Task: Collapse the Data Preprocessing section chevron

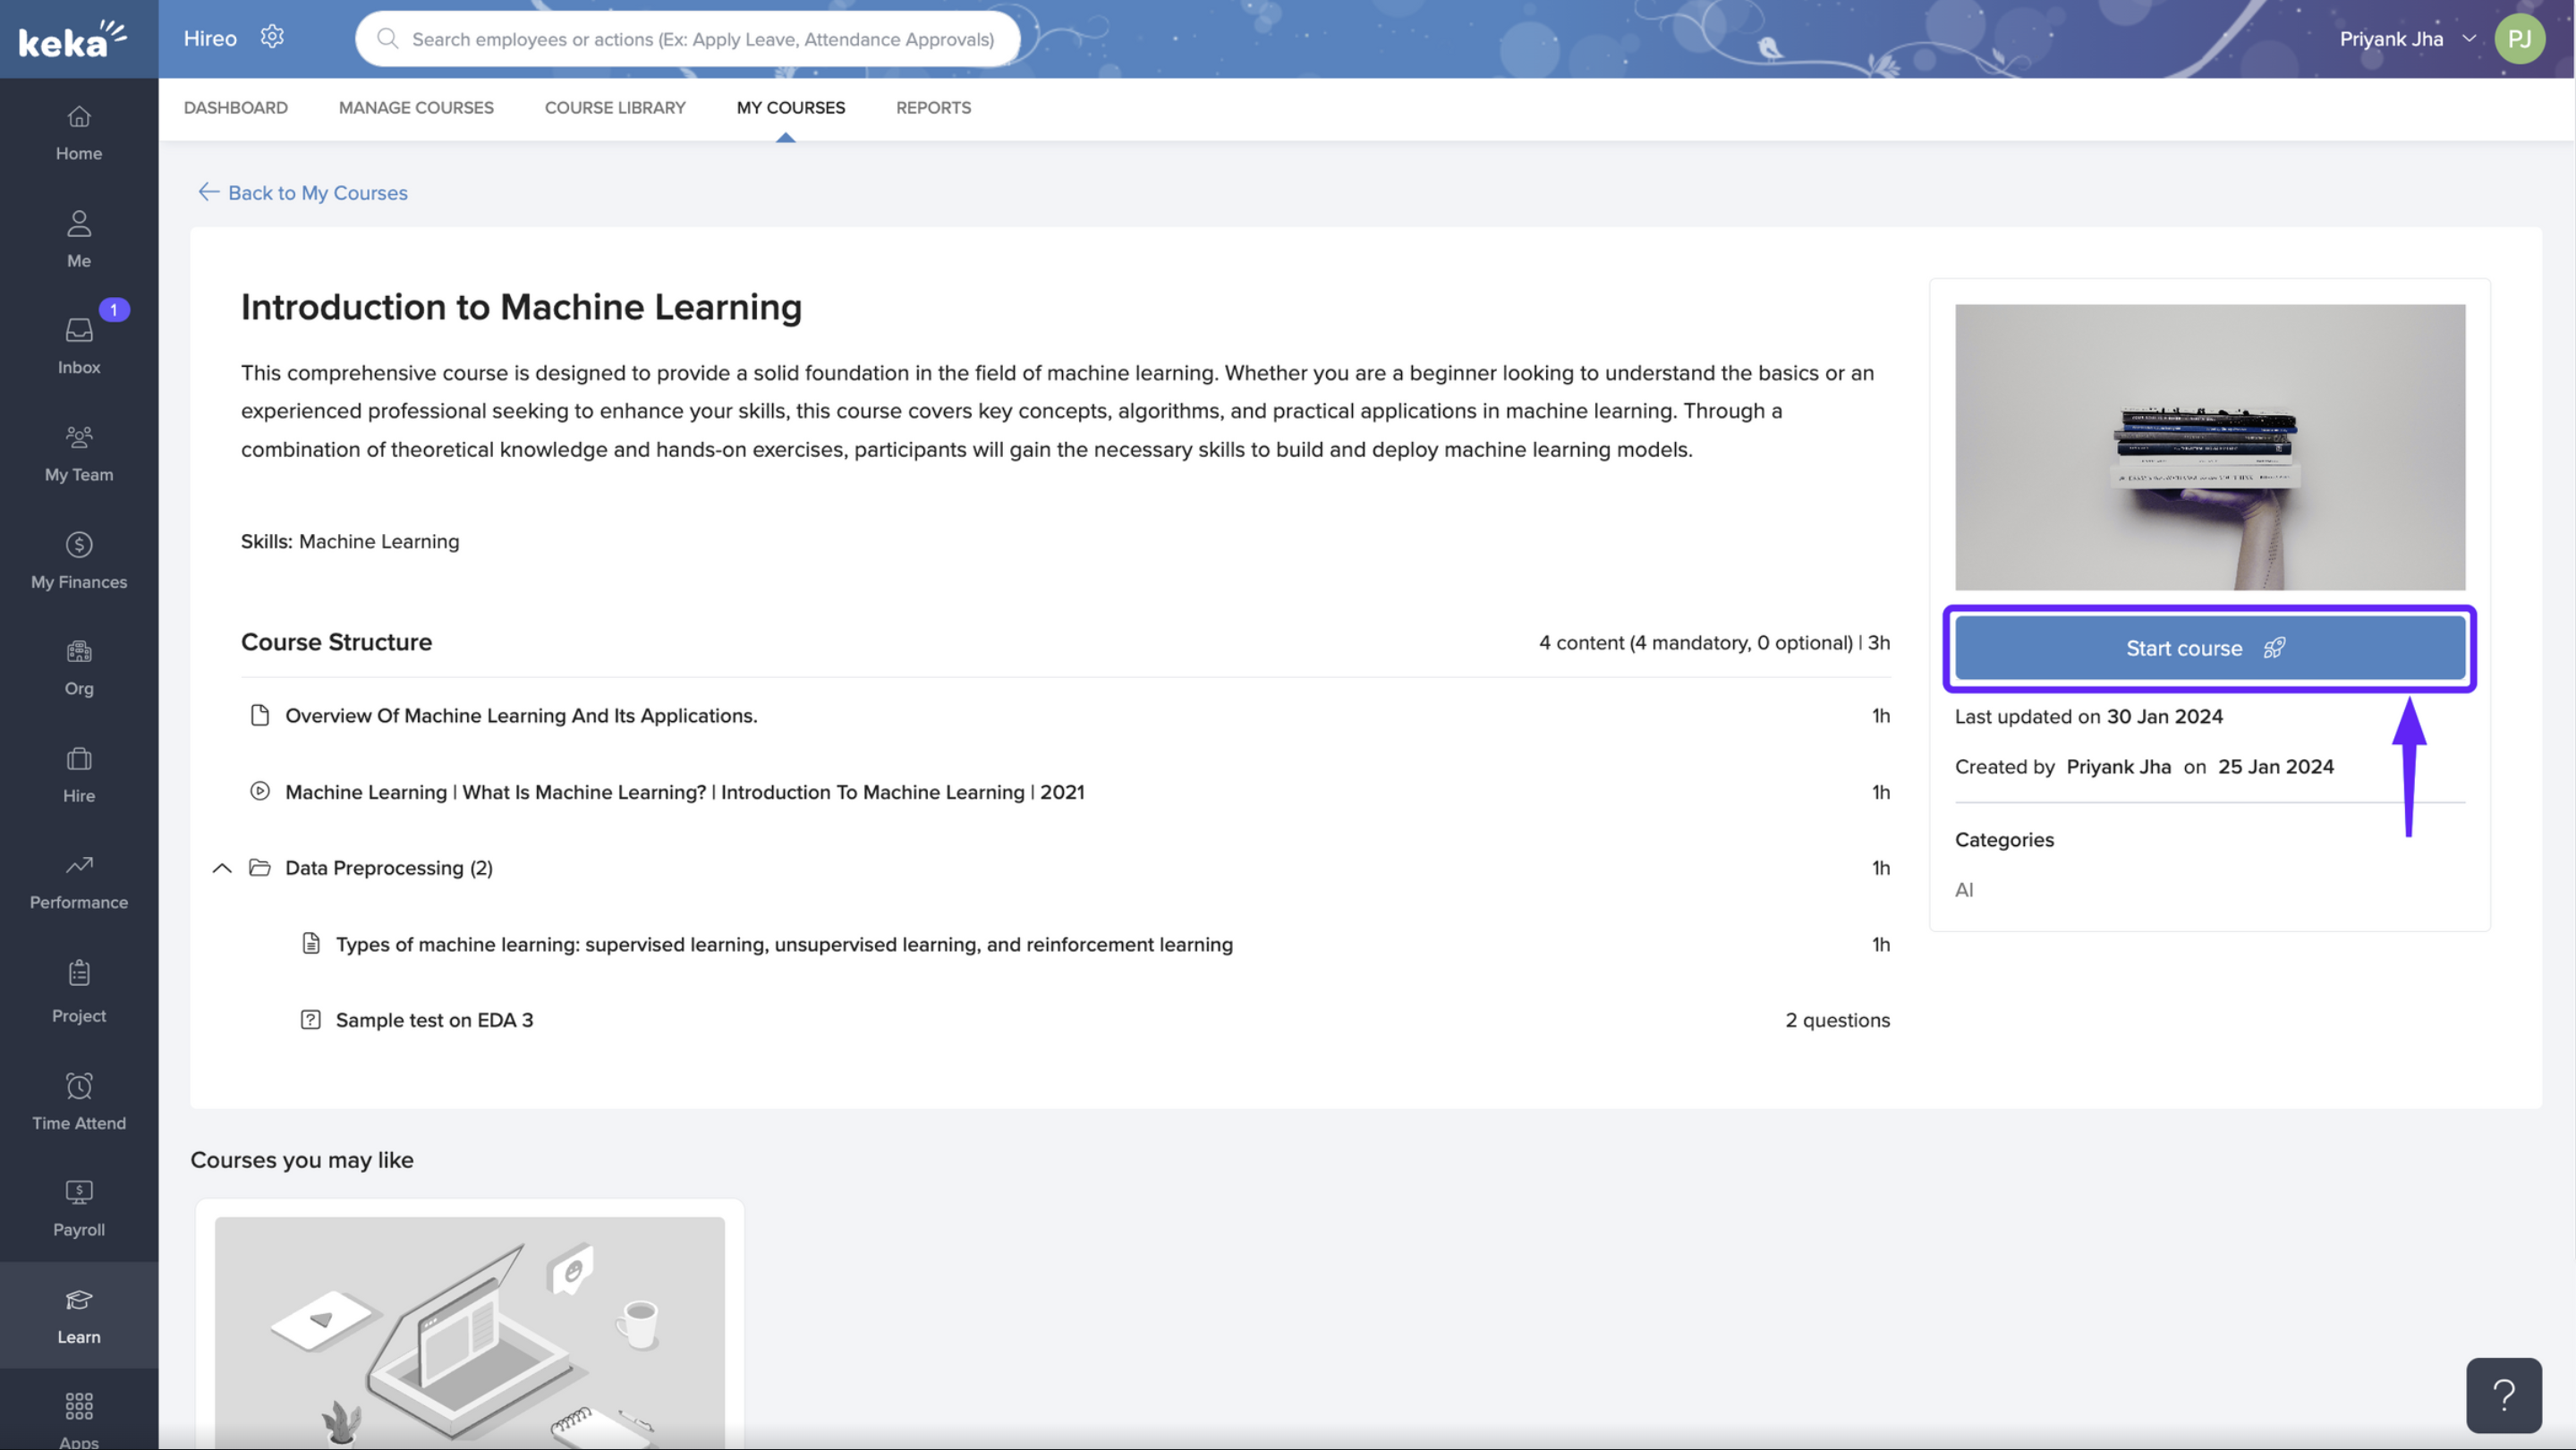Action: pos(222,868)
